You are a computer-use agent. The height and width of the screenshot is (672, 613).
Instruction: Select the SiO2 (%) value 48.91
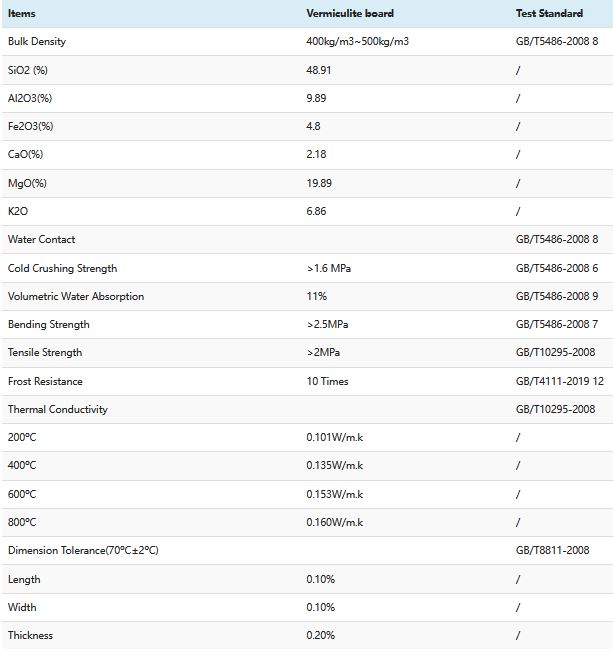click(320, 70)
